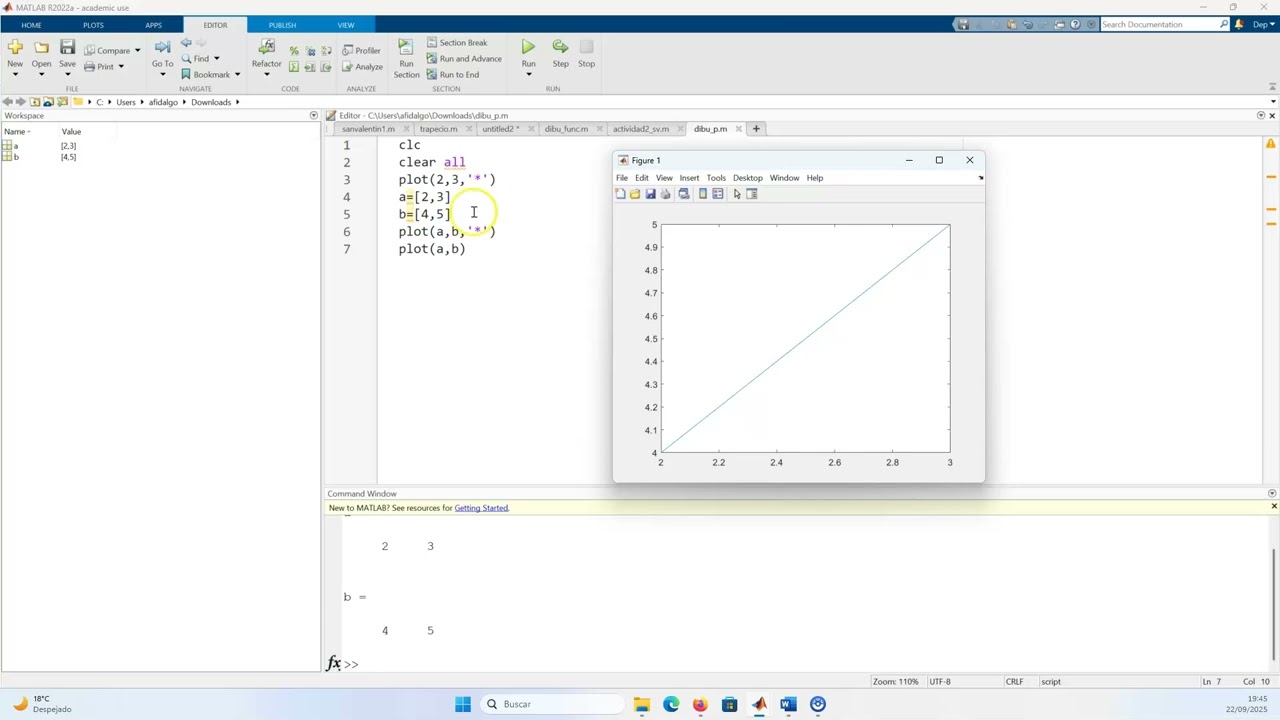Open the Compare dropdown arrow
Image resolution: width=1280 pixels, height=720 pixels.
[x=137, y=50]
